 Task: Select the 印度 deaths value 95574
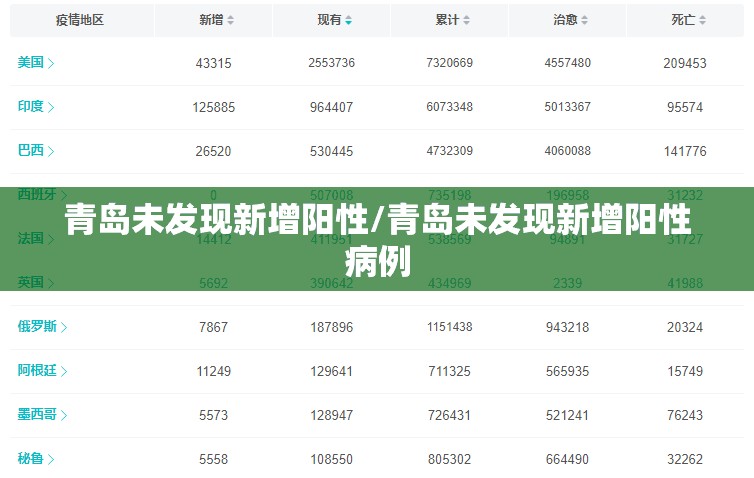pos(685,107)
